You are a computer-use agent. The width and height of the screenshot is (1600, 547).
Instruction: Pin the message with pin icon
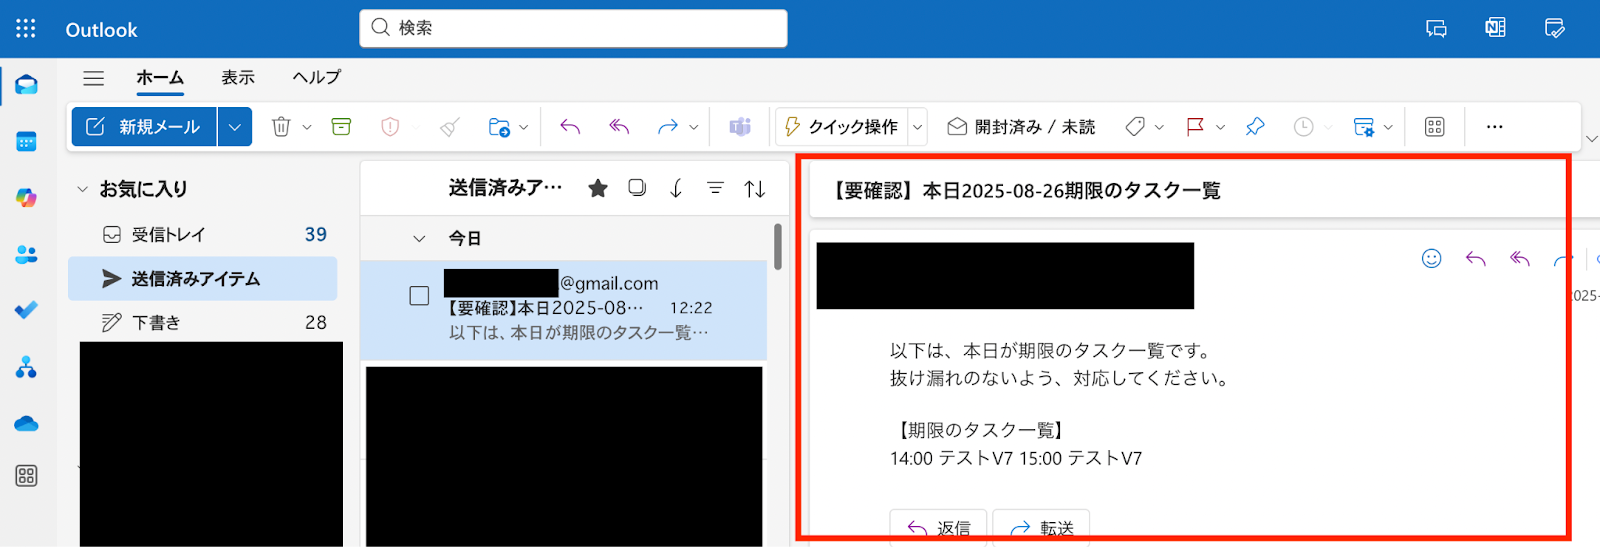(x=1255, y=127)
